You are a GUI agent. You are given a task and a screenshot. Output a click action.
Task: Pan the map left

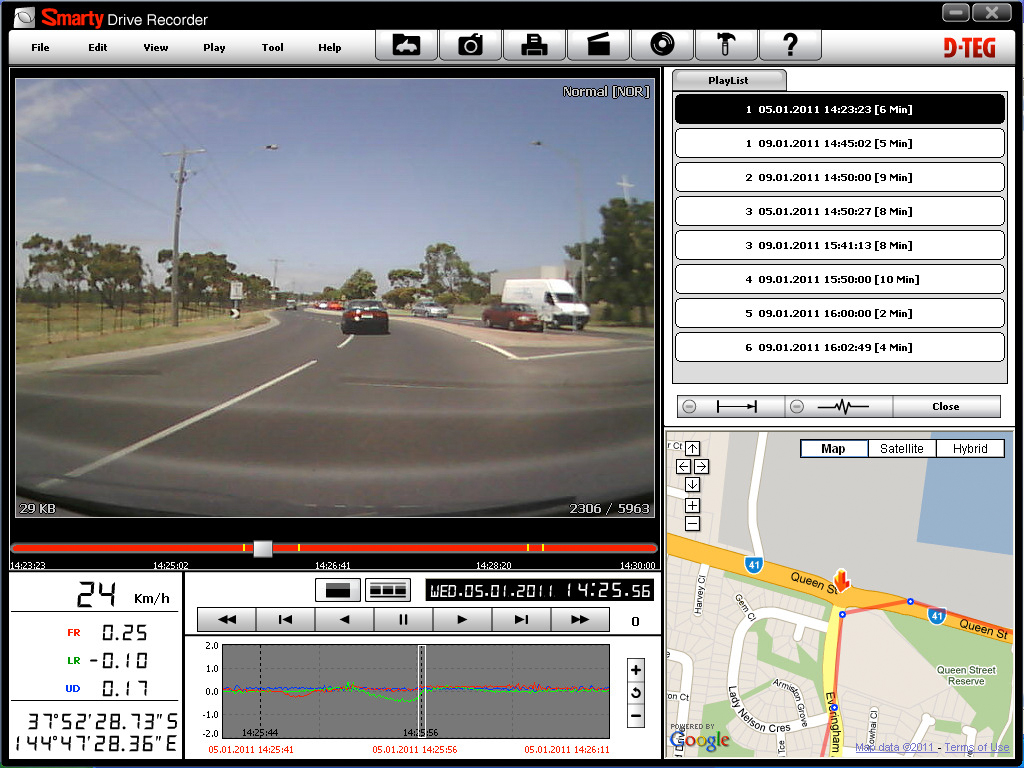[x=683, y=466]
